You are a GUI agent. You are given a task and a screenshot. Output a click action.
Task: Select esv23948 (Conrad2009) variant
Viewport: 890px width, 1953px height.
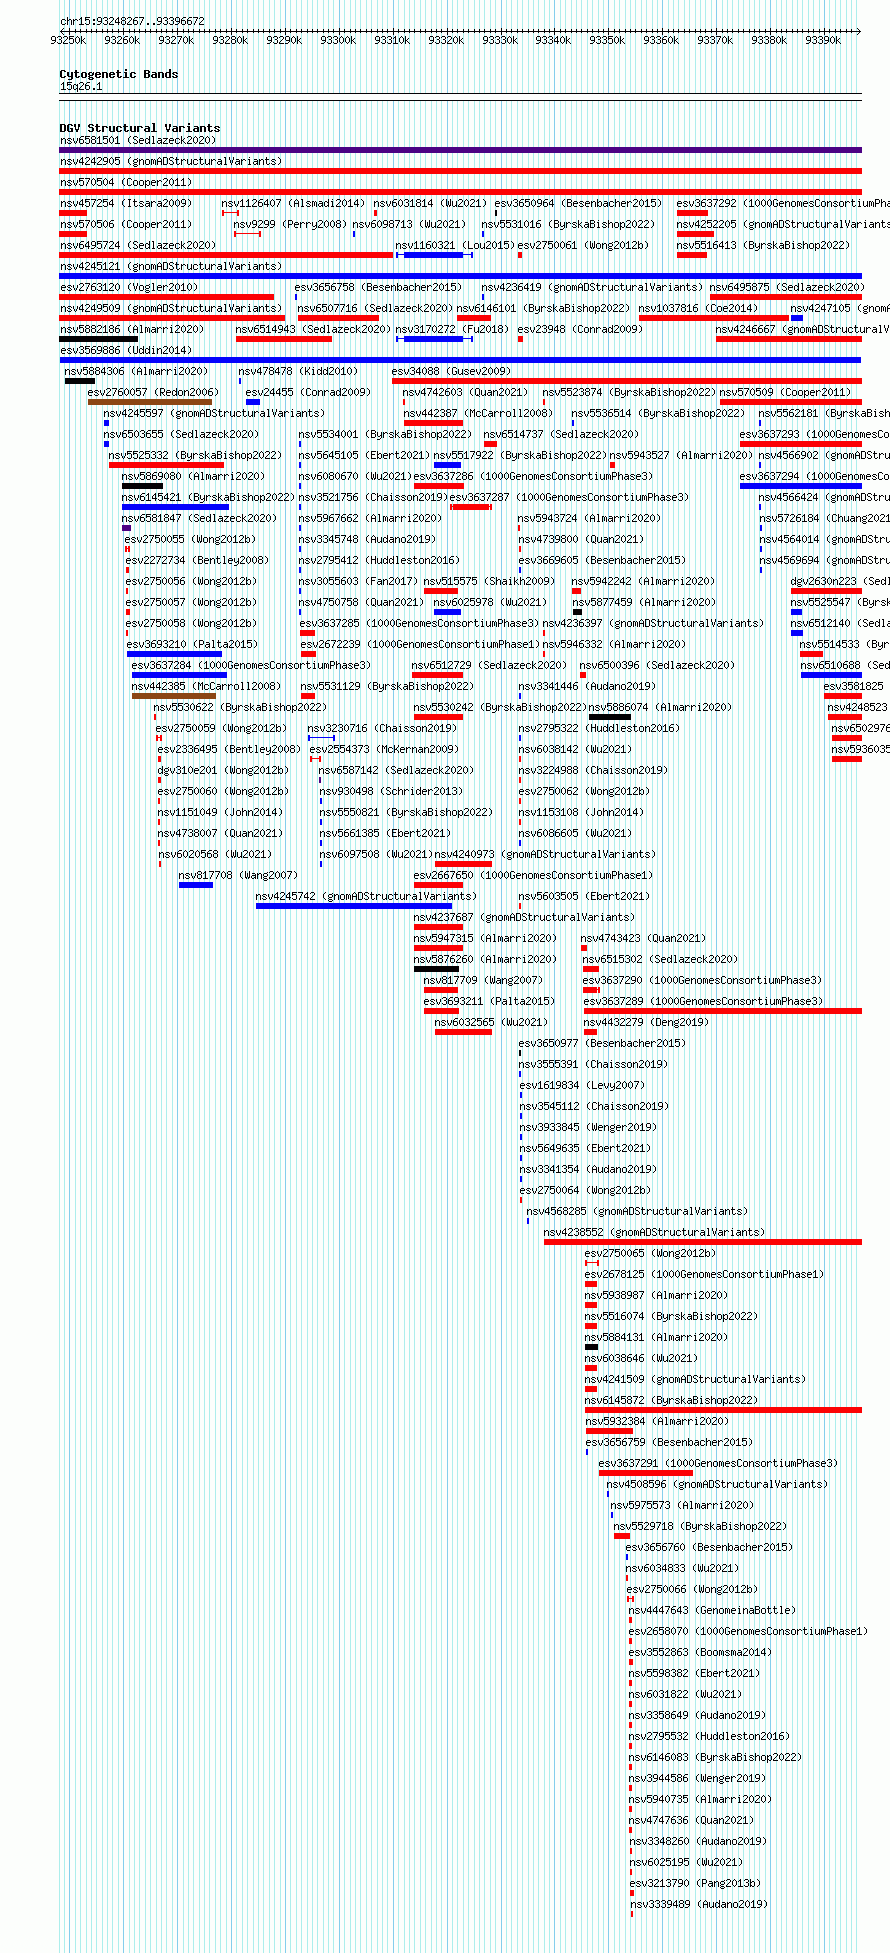point(580,329)
